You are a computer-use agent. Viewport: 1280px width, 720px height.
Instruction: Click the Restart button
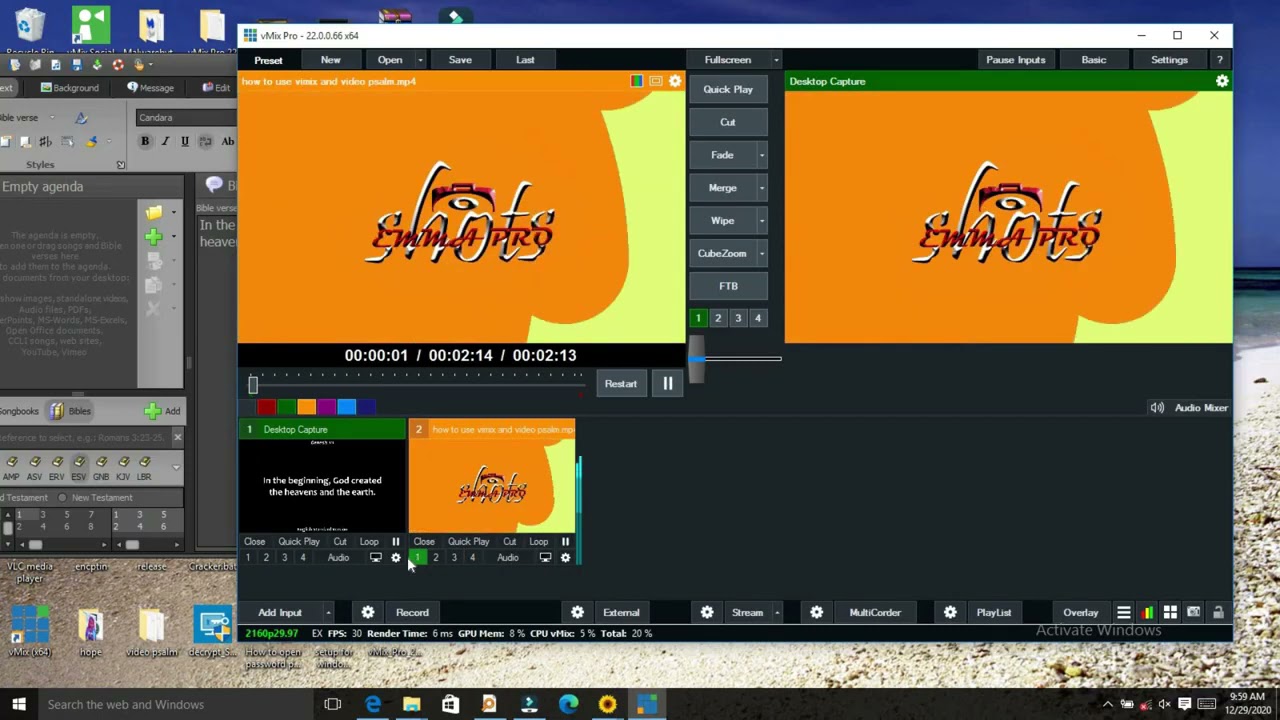[620, 384]
